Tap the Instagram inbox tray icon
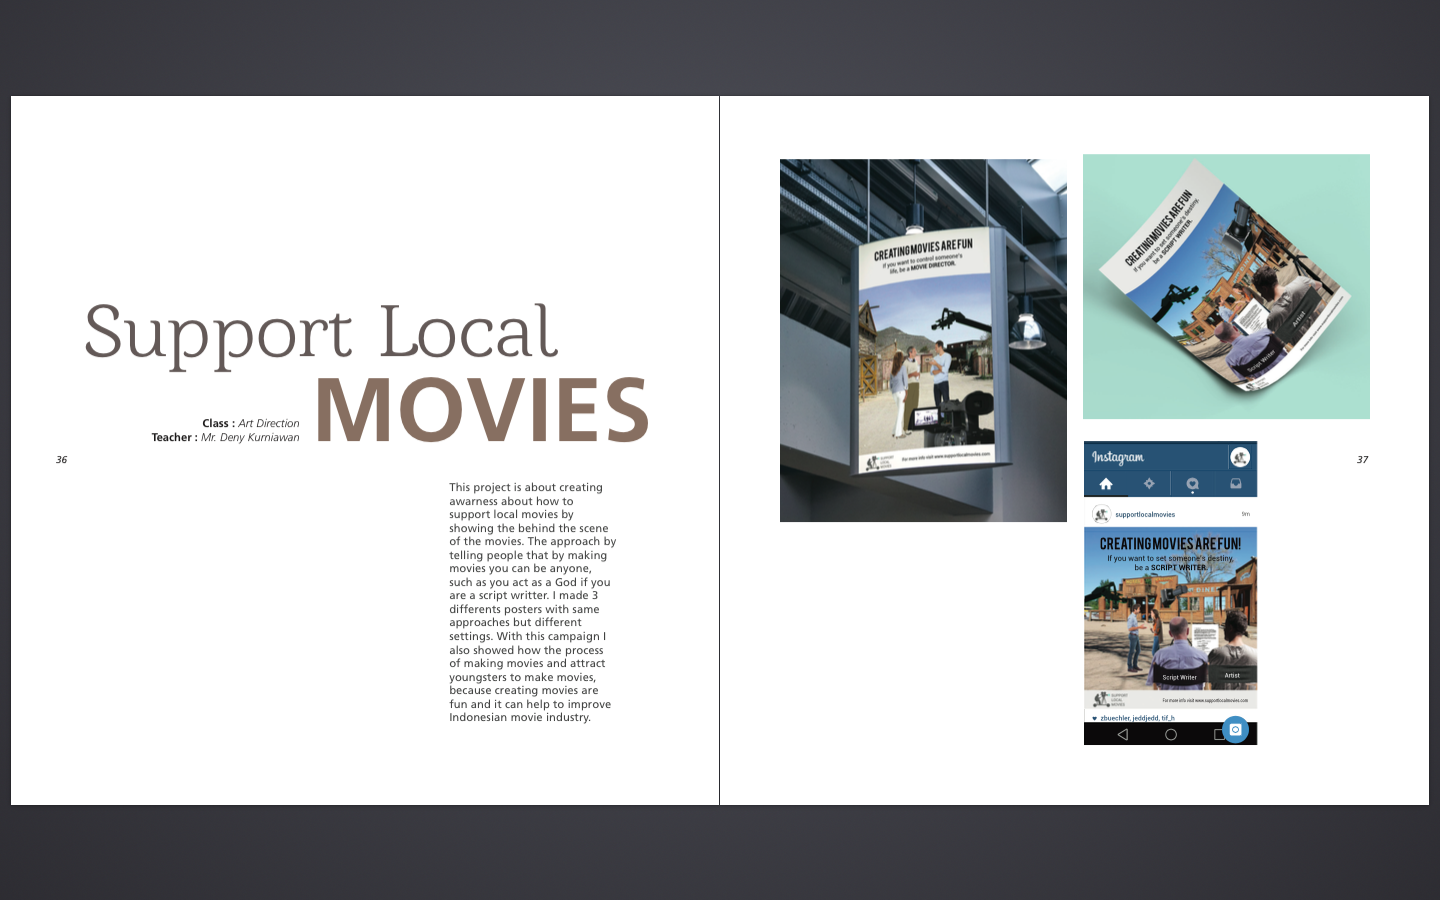The height and width of the screenshot is (900, 1440). [1236, 484]
